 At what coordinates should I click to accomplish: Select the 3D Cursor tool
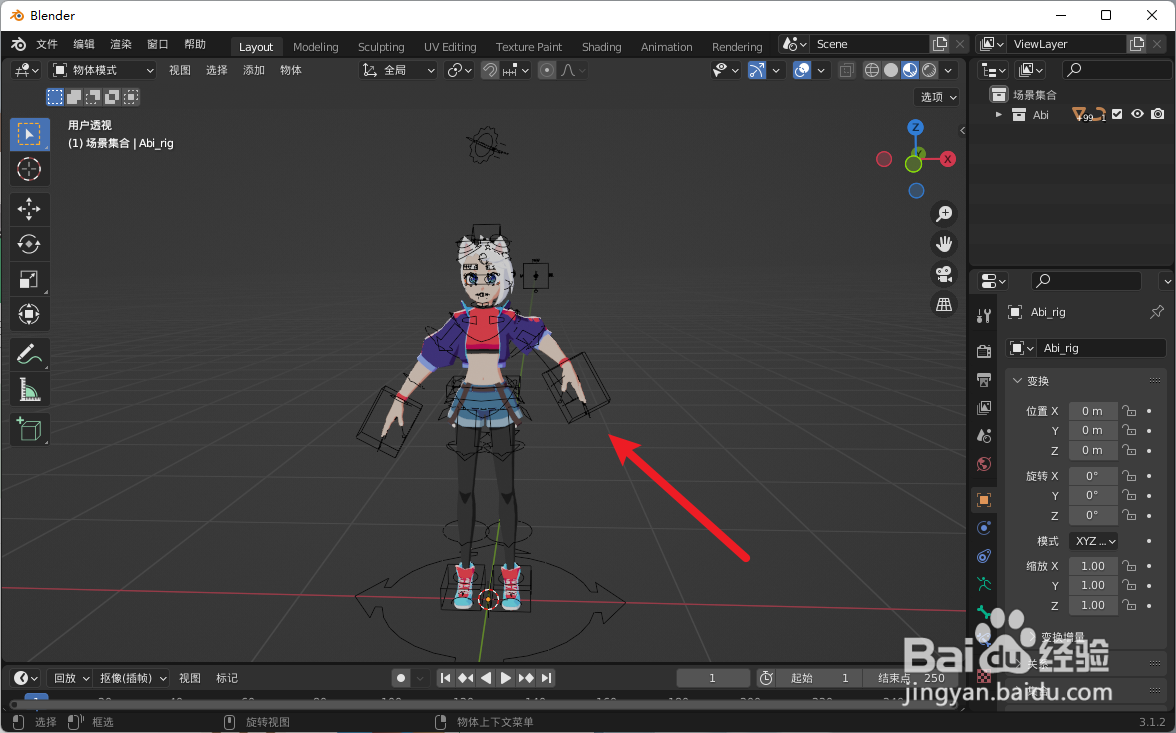coord(29,170)
